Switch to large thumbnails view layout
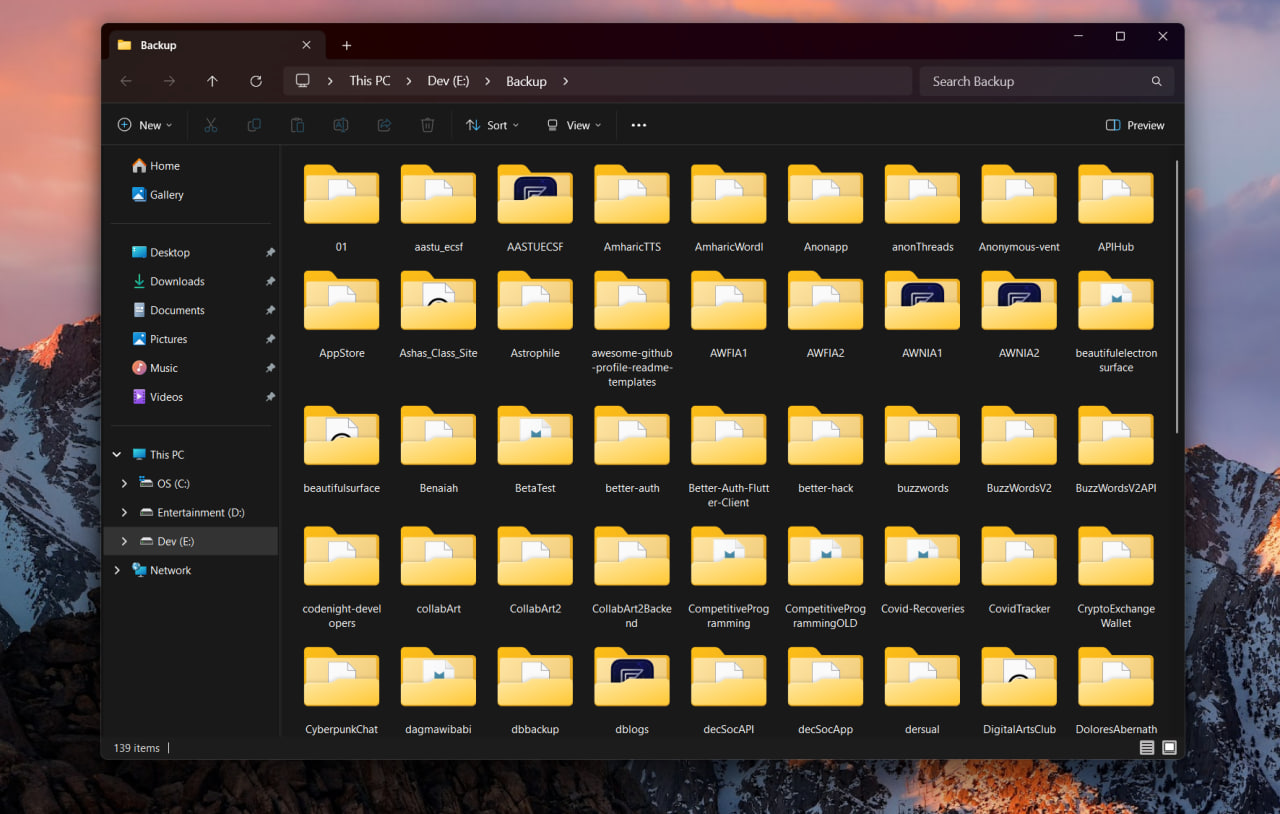 pos(1169,748)
